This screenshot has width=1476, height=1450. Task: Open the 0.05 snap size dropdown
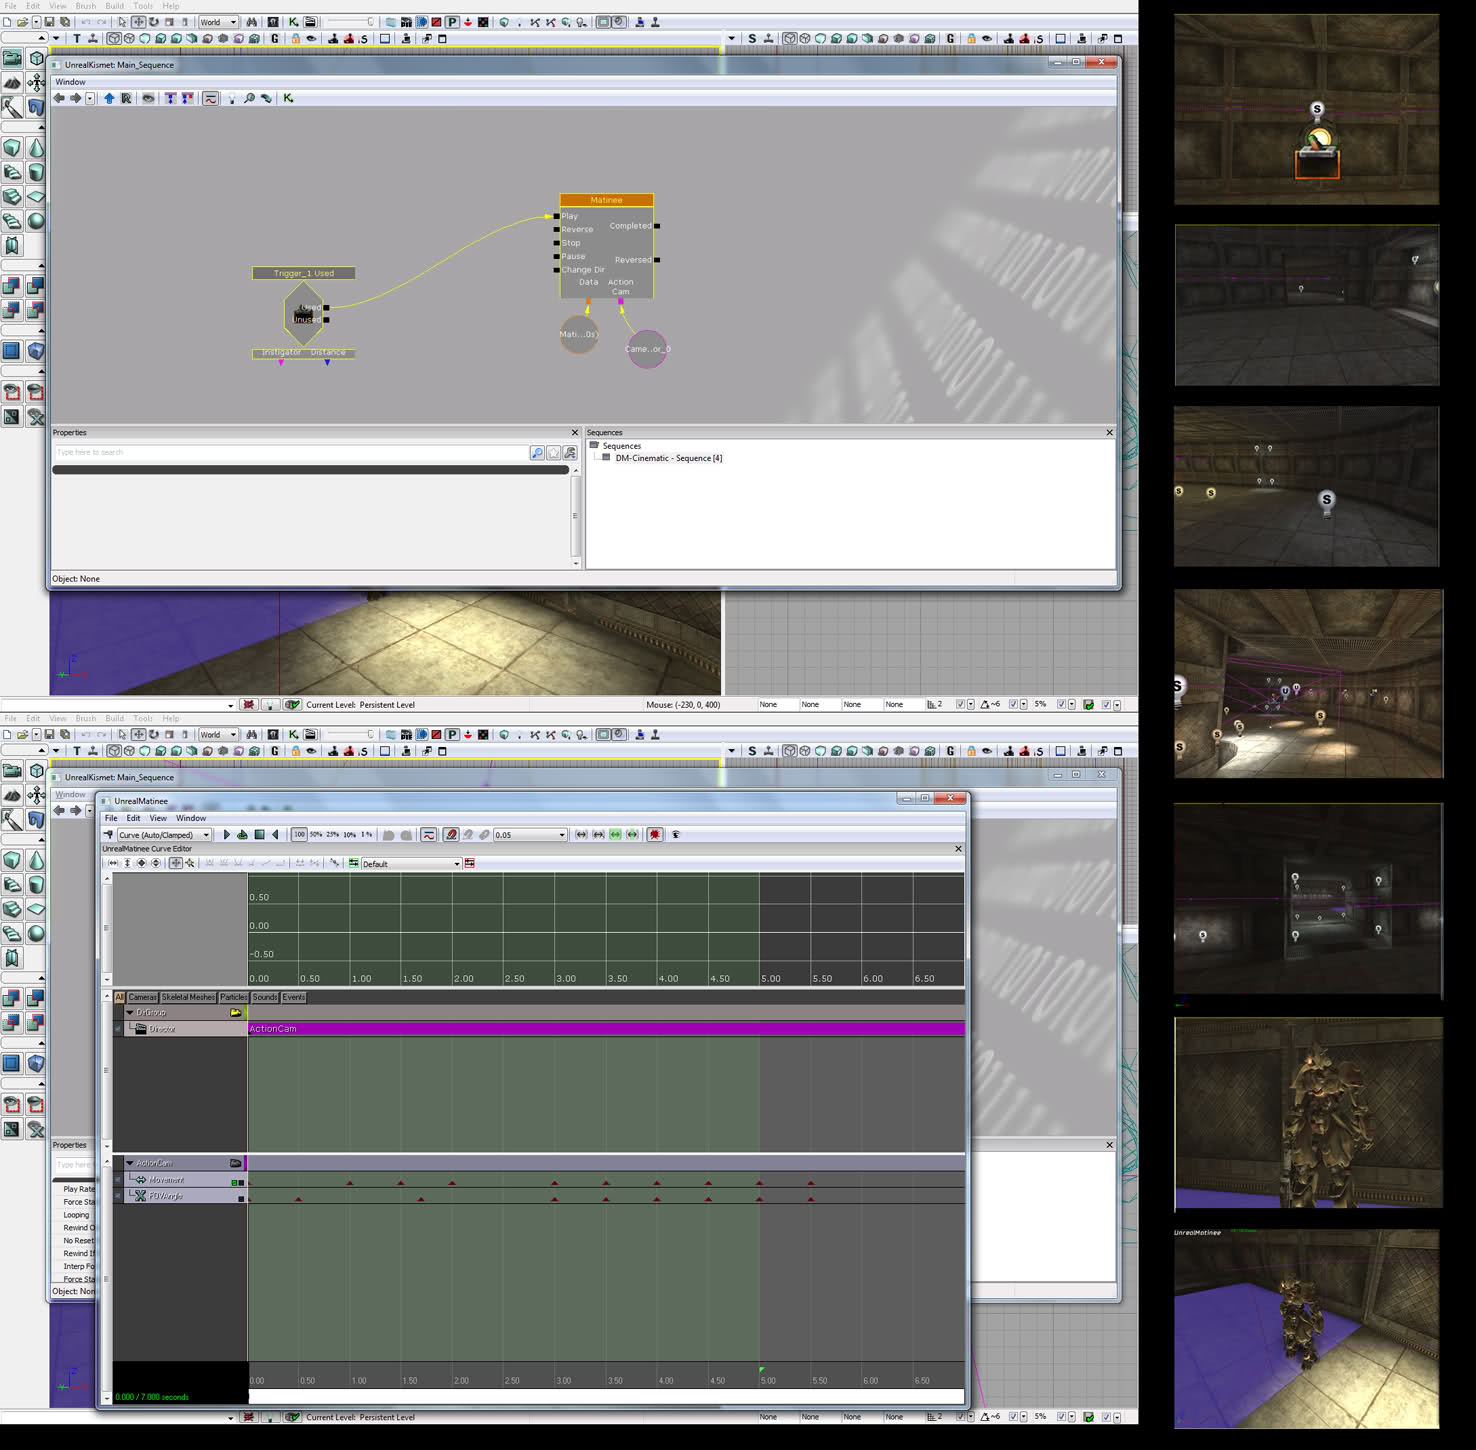click(530, 834)
